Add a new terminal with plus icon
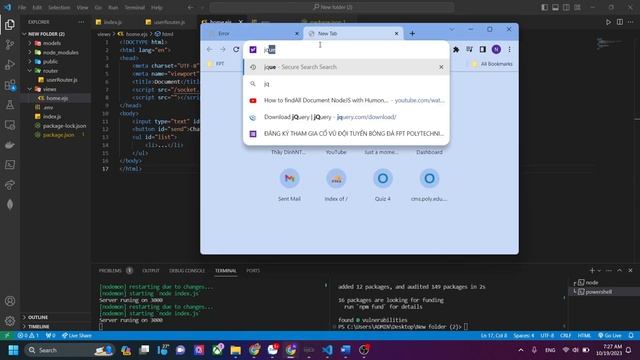Screen dimensions: 640x360 pos(592,271)
